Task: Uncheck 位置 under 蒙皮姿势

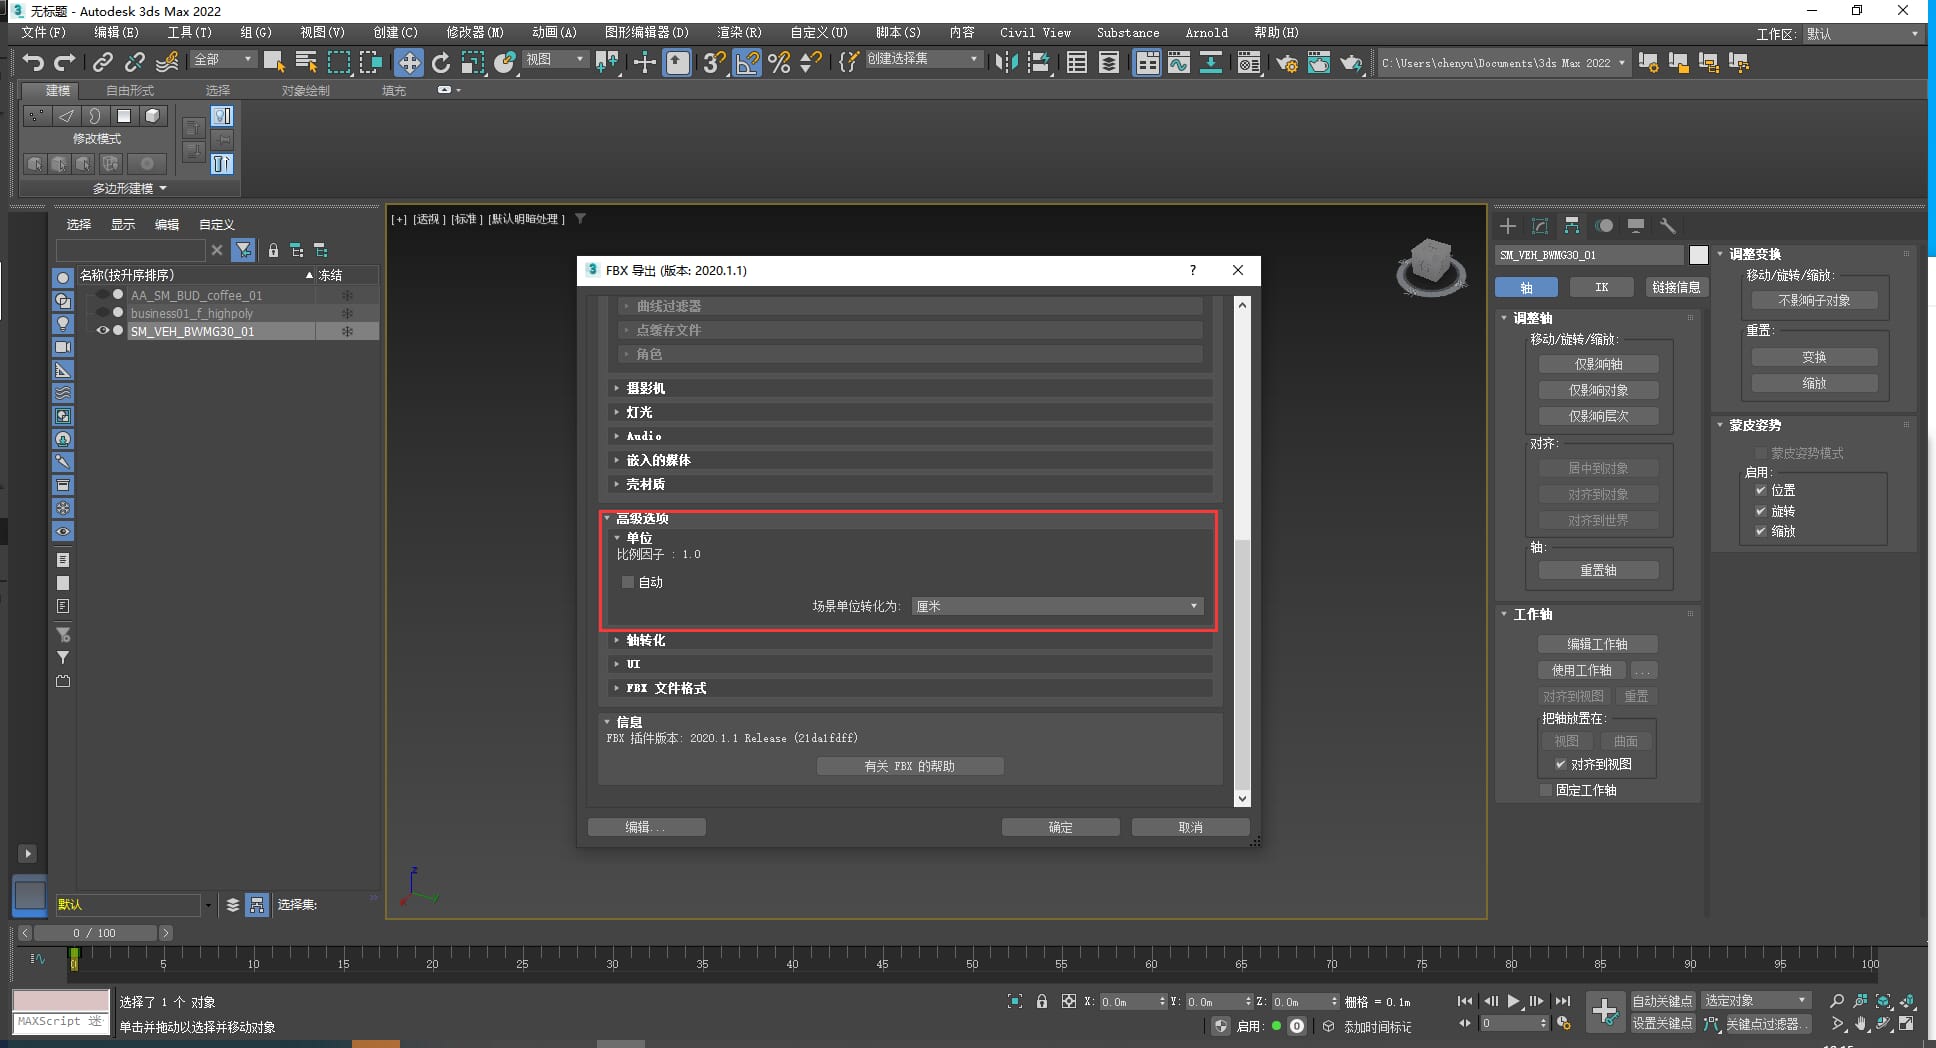Action: (1761, 490)
